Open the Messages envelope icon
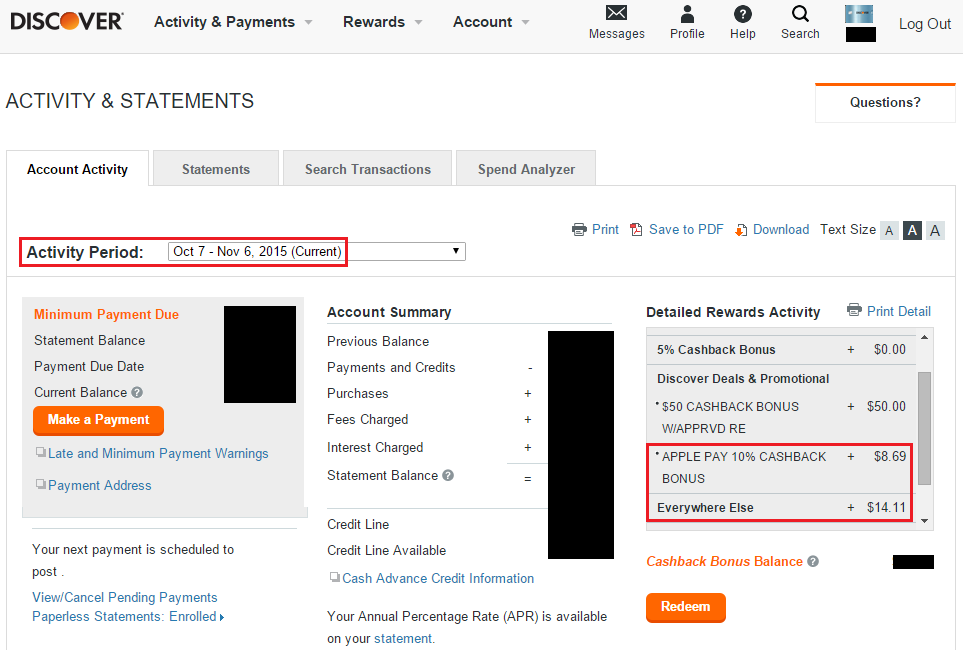 tap(616, 13)
